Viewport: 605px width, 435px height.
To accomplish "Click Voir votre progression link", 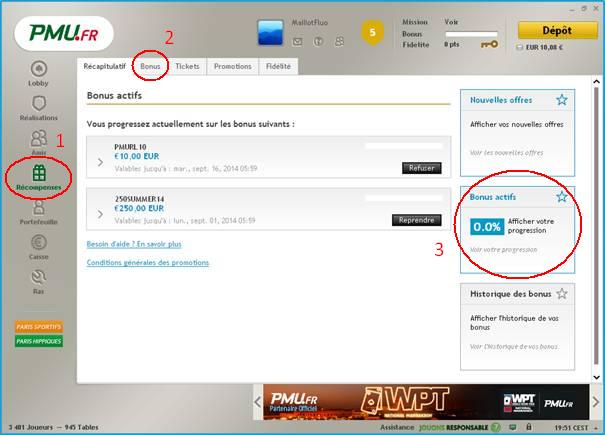I will point(504,250).
